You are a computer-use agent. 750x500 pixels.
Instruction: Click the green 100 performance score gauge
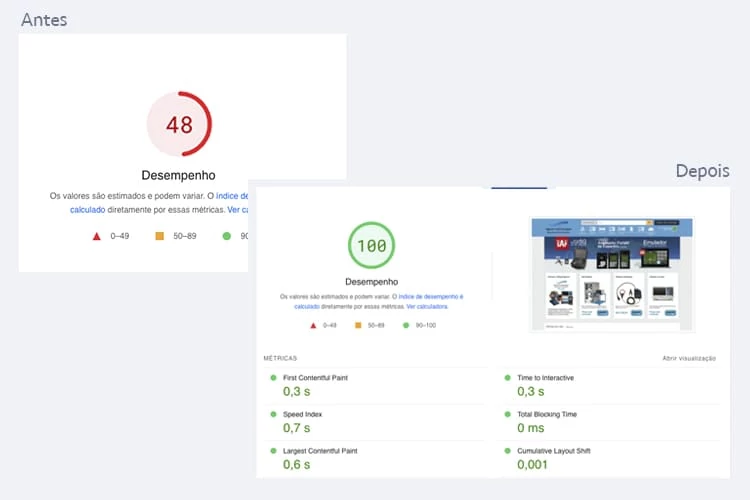[371, 246]
